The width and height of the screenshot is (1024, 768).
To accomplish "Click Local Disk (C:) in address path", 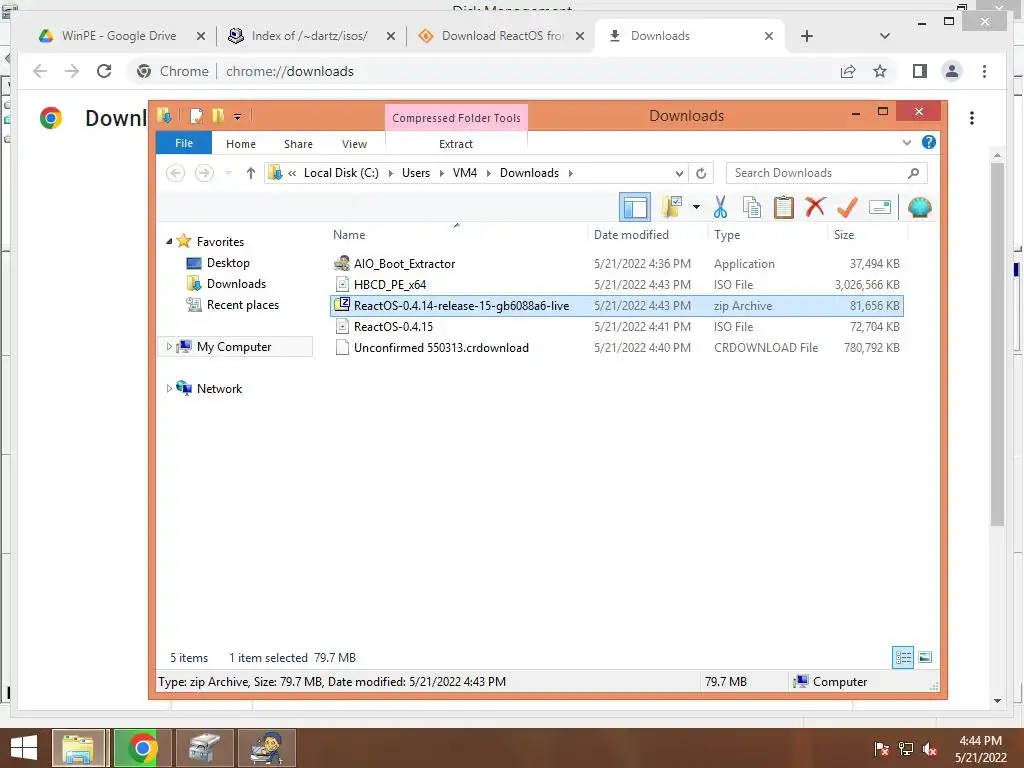I will pyautogui.click(x=341, y=173).
